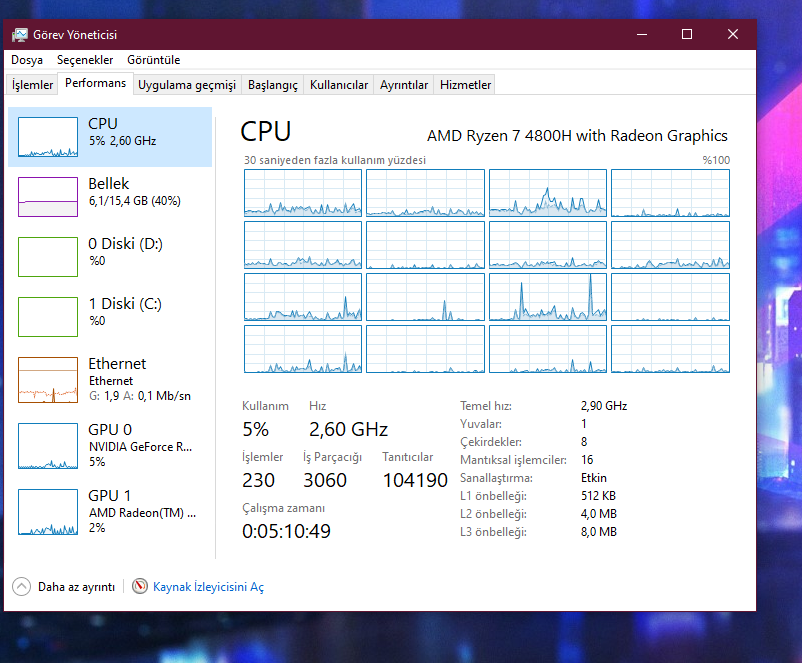
Task: Collapse view with Daha az ayrıntı arrow
Action: [x=21, y=587]
